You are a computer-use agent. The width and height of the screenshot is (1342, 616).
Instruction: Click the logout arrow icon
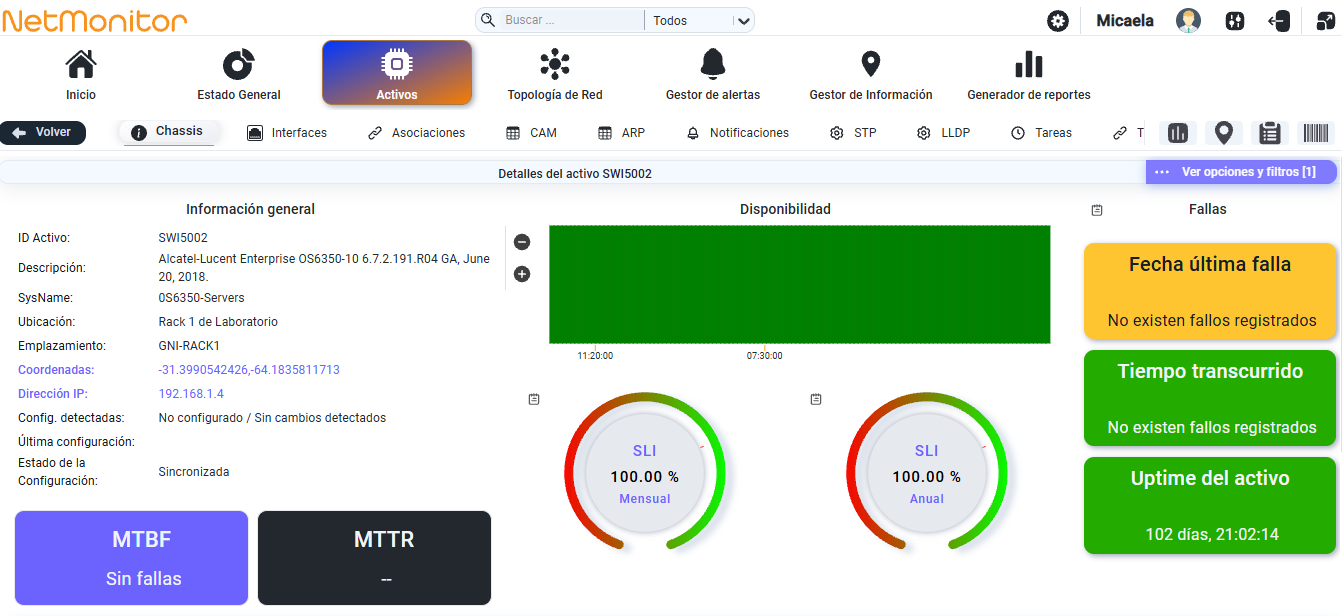(1279, 21)
